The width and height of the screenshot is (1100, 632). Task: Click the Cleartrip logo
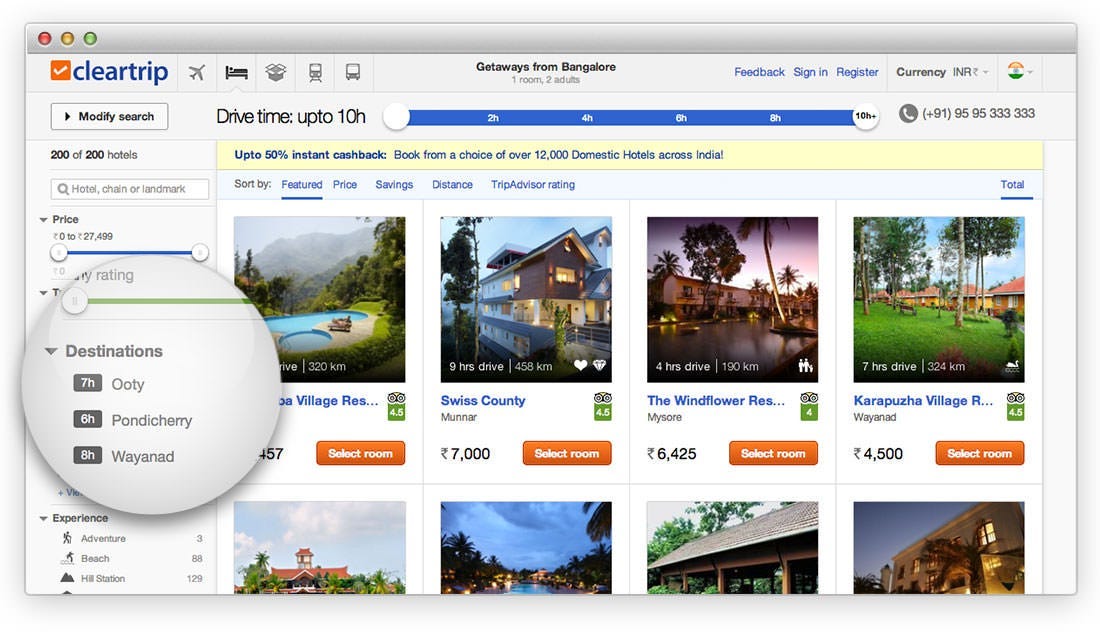(x=109, y=72)
